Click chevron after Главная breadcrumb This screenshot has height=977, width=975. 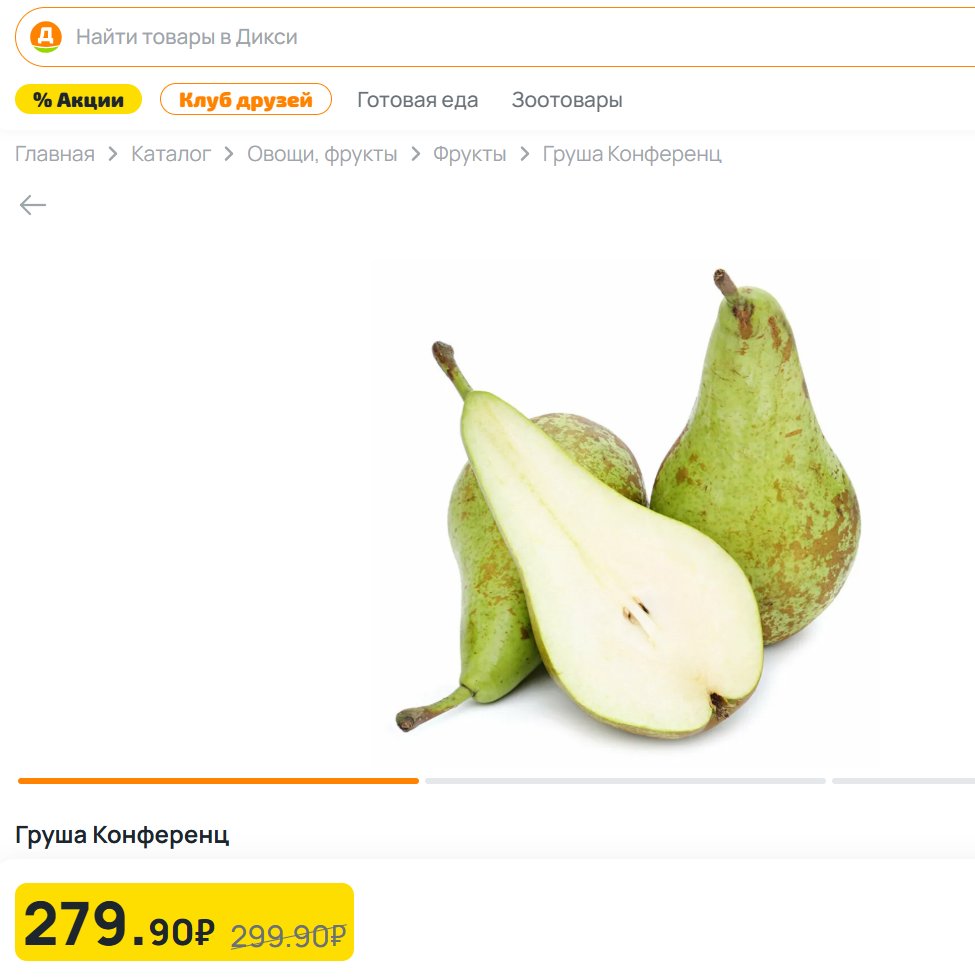tap(113, 154)
